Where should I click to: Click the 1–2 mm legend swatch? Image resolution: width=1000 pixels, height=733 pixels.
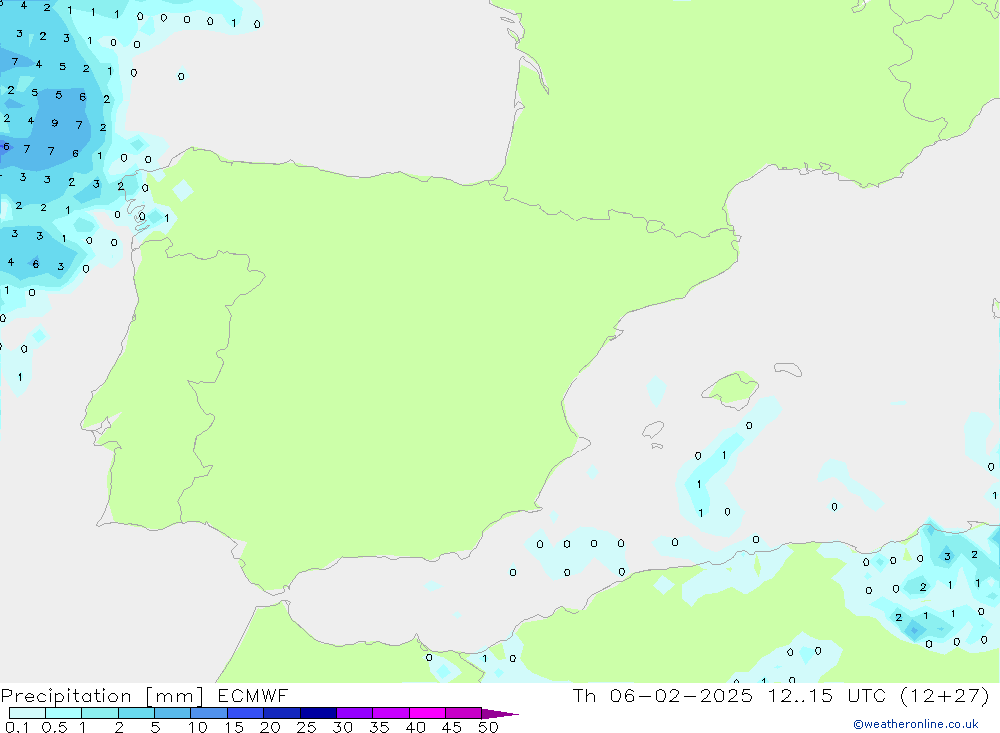pyautogui.click(x=99, y=713)
